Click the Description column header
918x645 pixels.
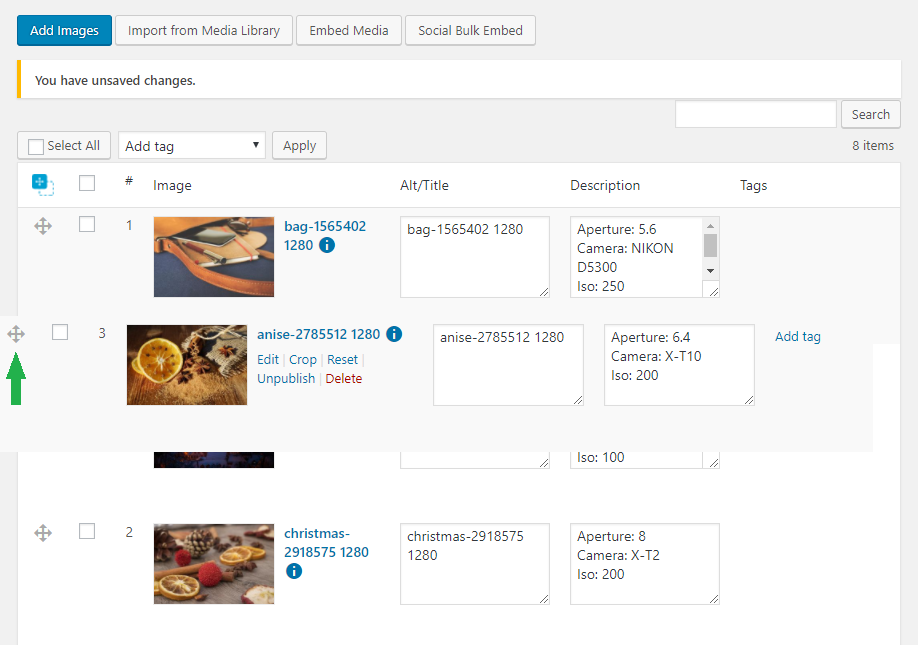pyautogui.click(x=605, y=186)
